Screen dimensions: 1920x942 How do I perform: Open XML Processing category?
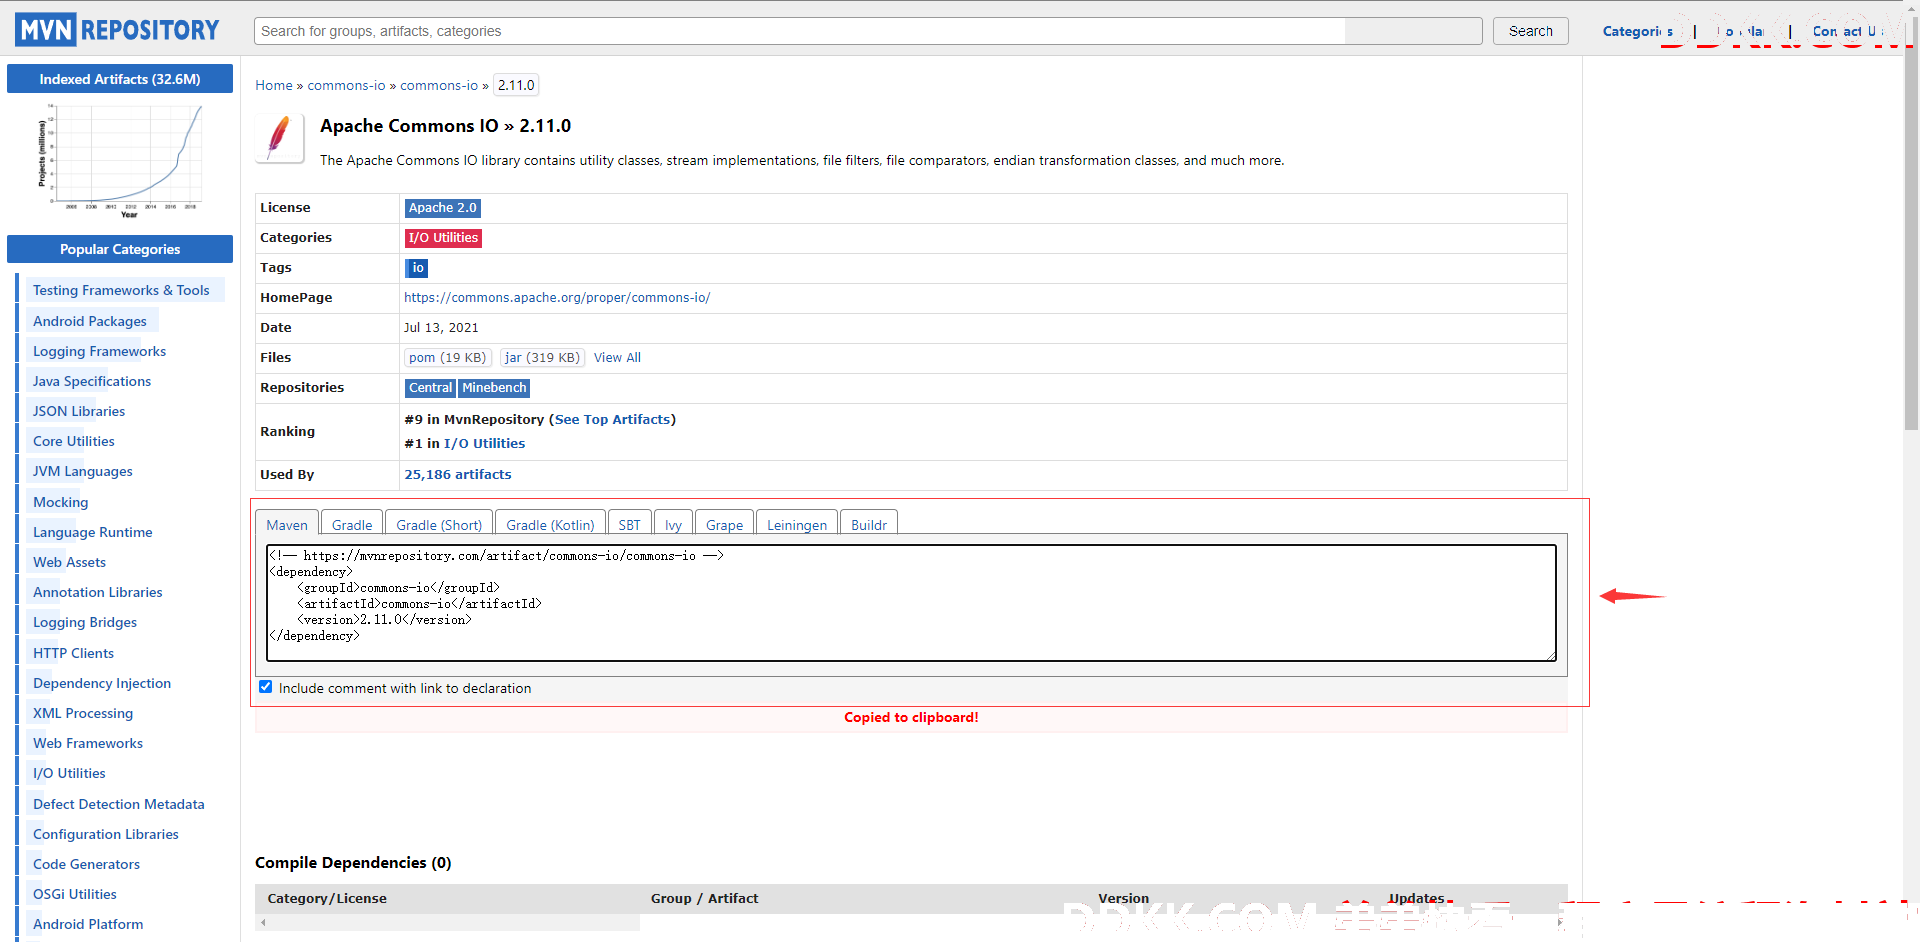point(83,713)
